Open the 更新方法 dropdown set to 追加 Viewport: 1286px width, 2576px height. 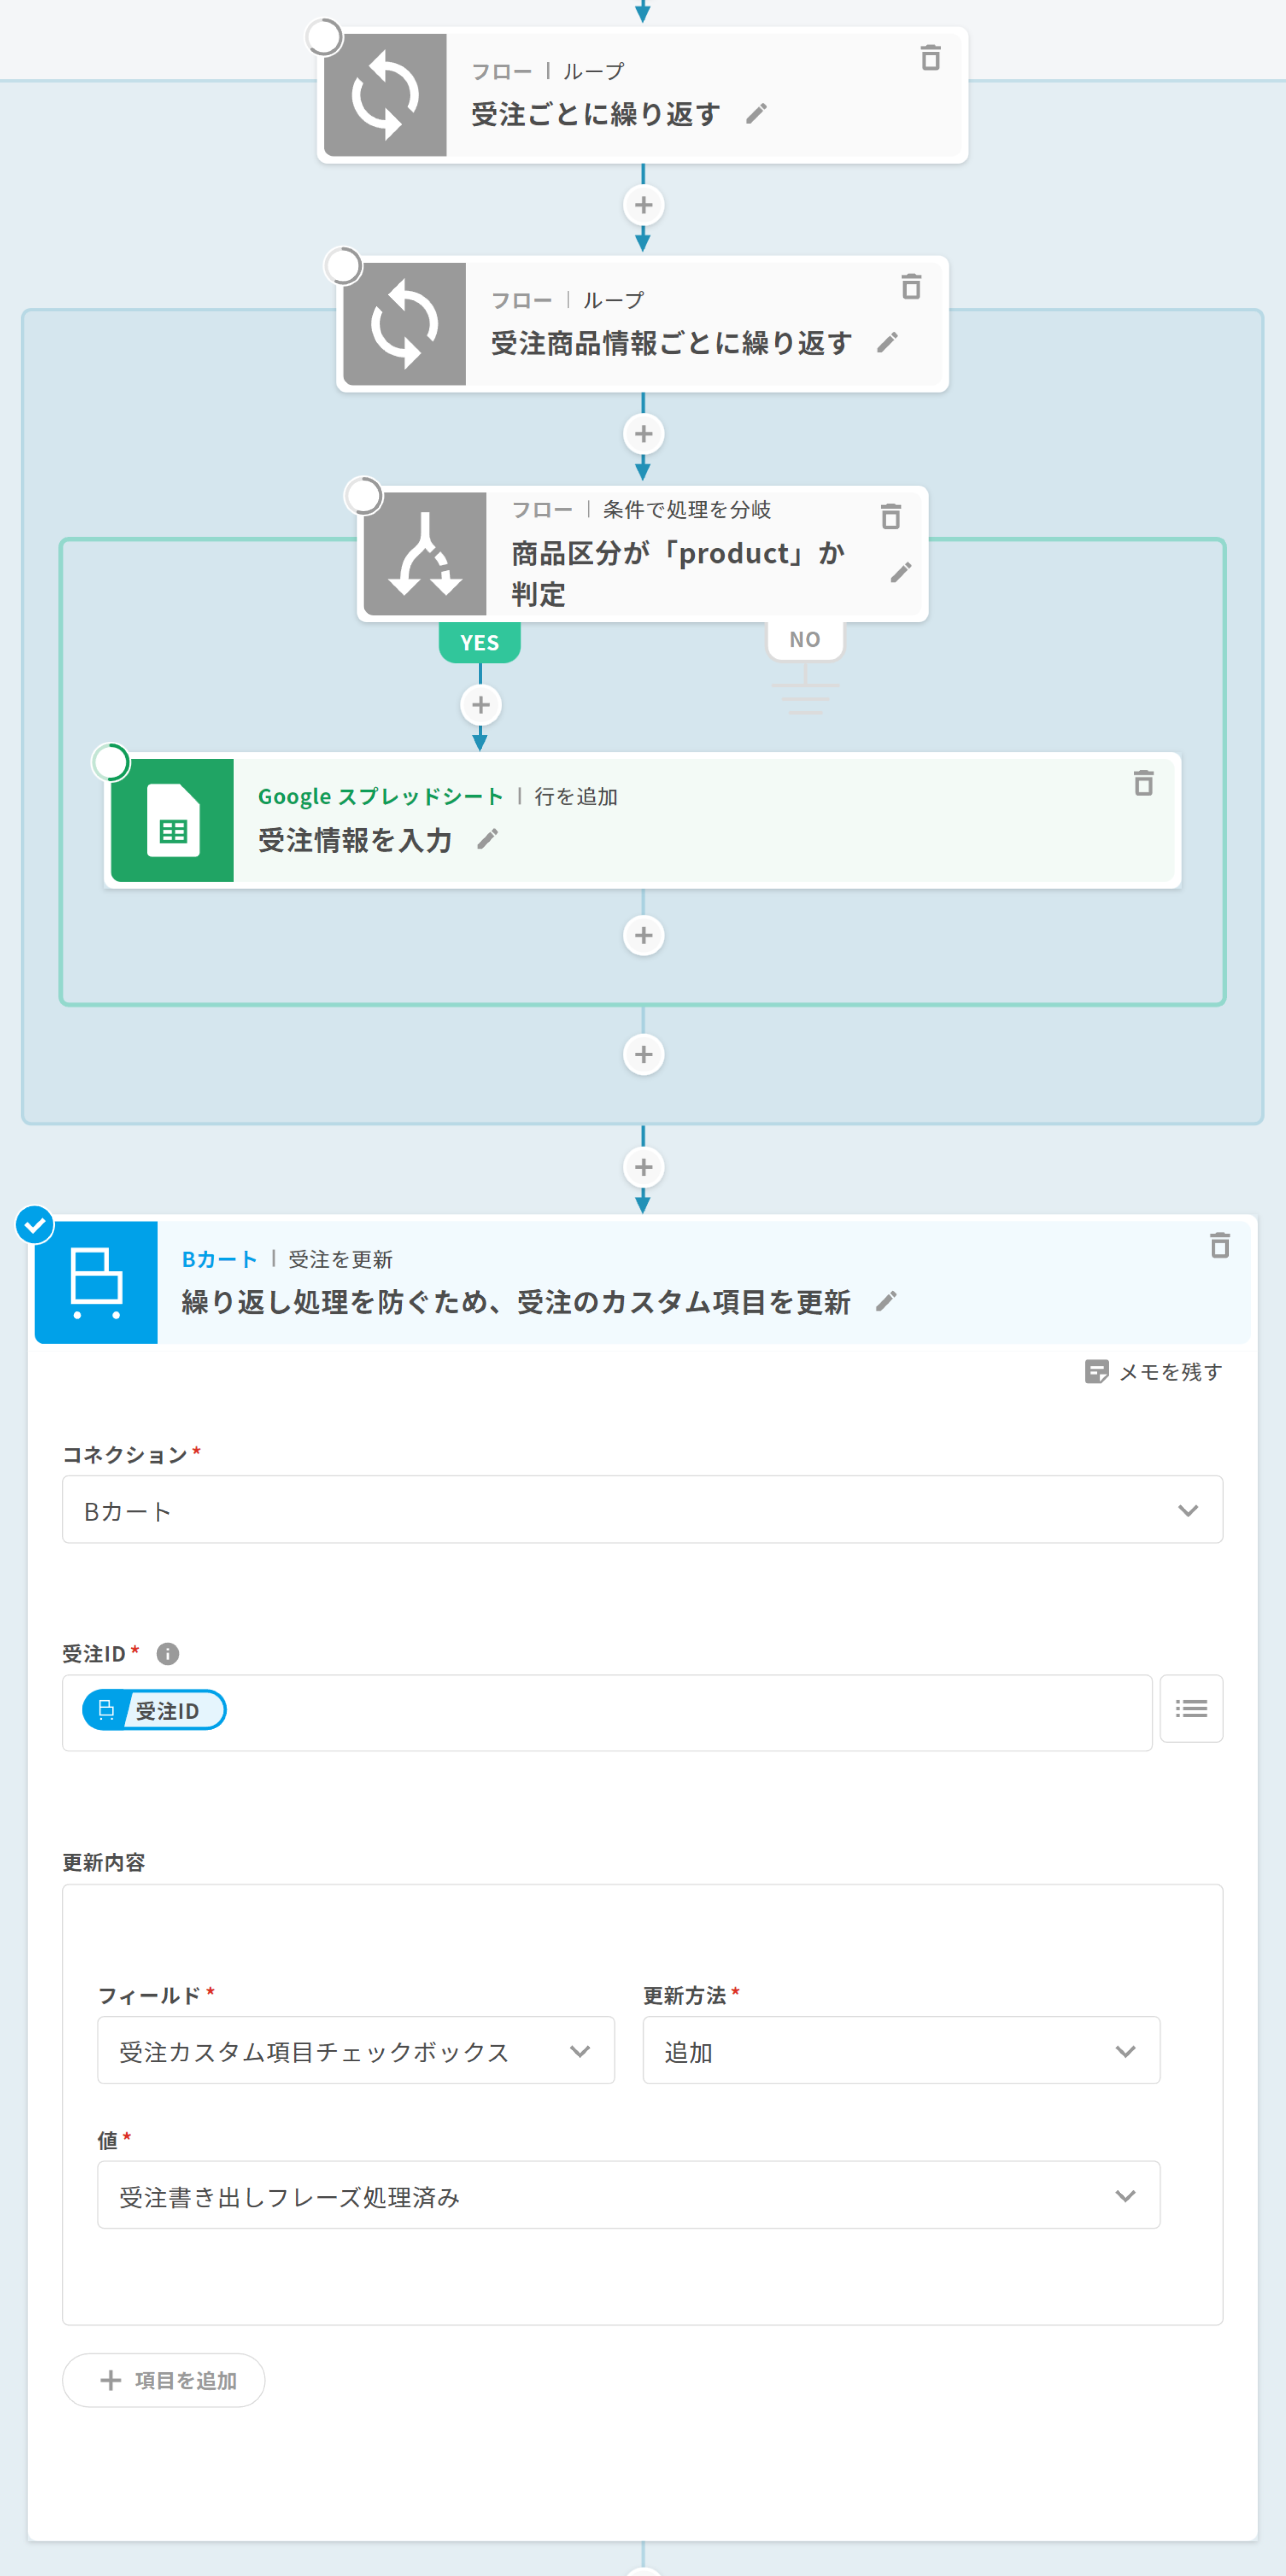(900, 2051)
